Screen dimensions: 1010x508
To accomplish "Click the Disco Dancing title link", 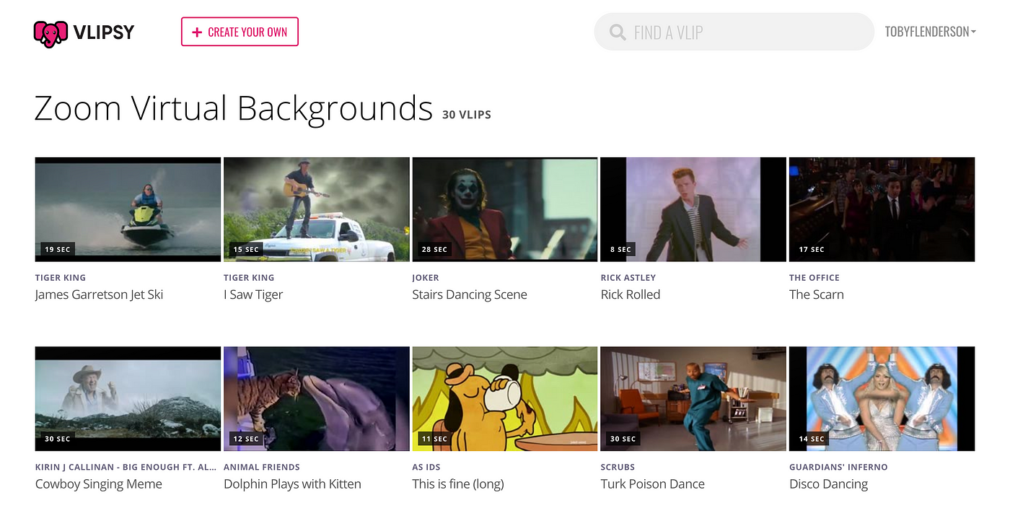I will coord(828,484).
